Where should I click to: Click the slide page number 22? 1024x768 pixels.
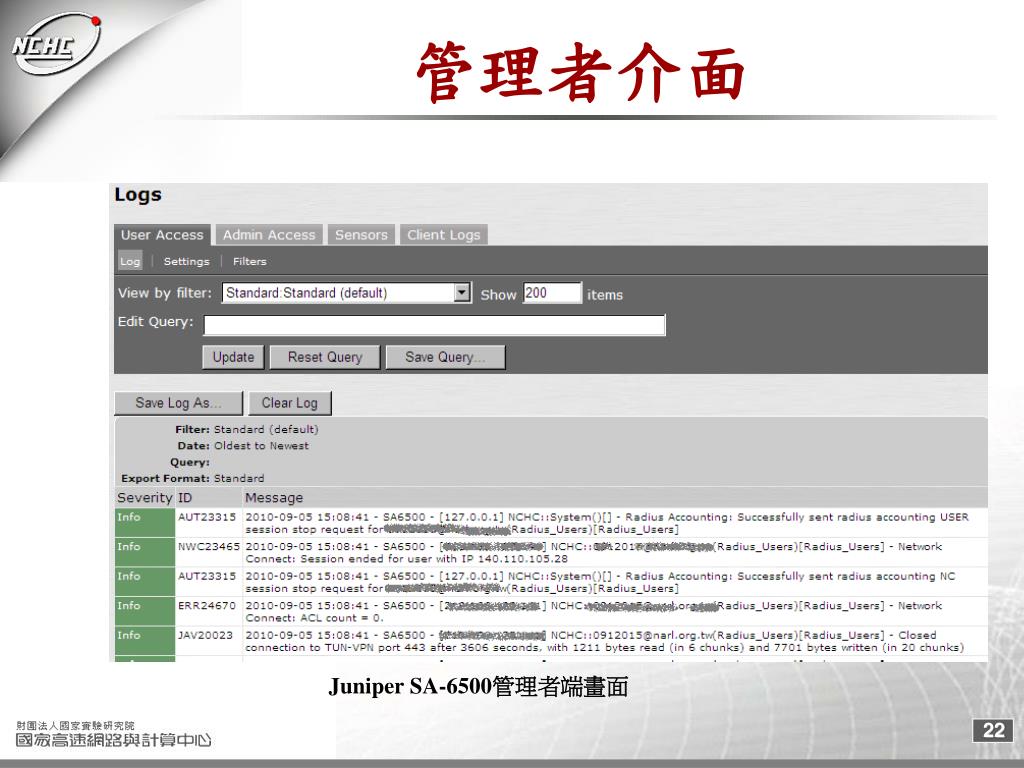pos(993,730)
